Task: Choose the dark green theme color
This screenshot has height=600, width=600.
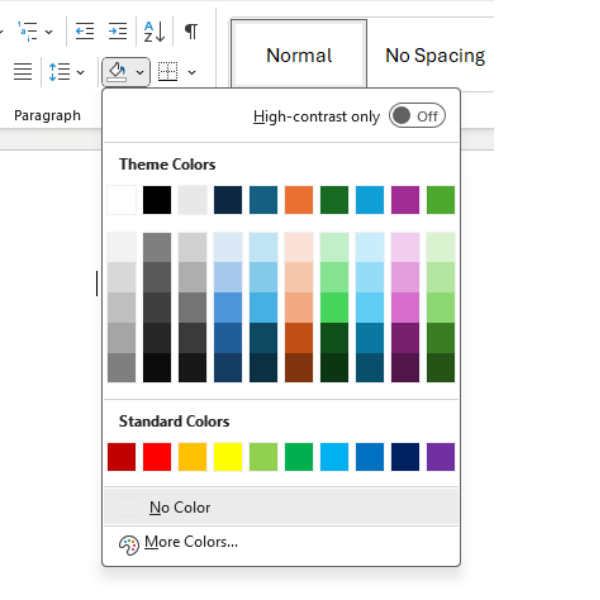Action: [334, 200]
